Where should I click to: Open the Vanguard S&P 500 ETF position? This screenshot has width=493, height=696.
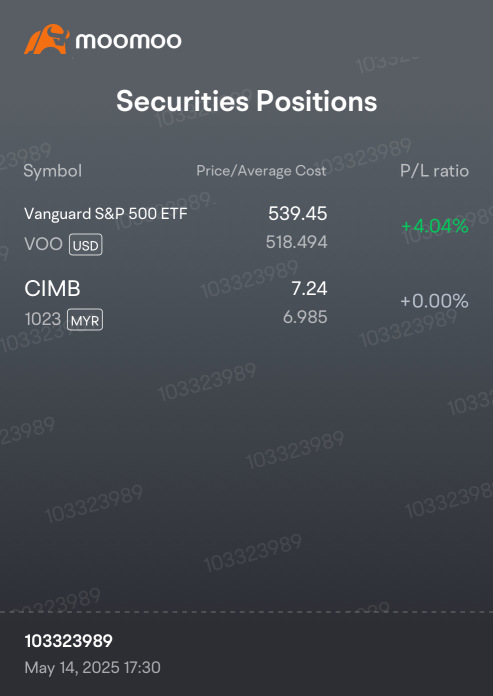pos(246,228)
